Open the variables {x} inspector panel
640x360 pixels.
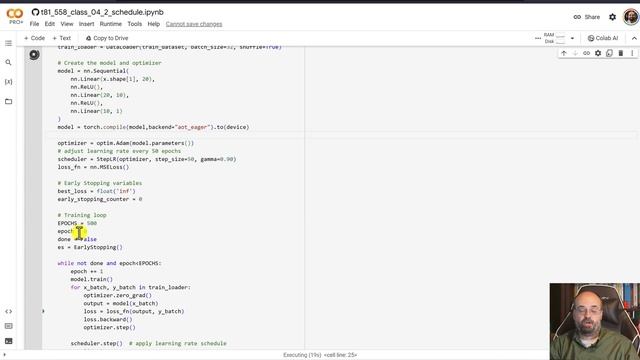point(8,82)
